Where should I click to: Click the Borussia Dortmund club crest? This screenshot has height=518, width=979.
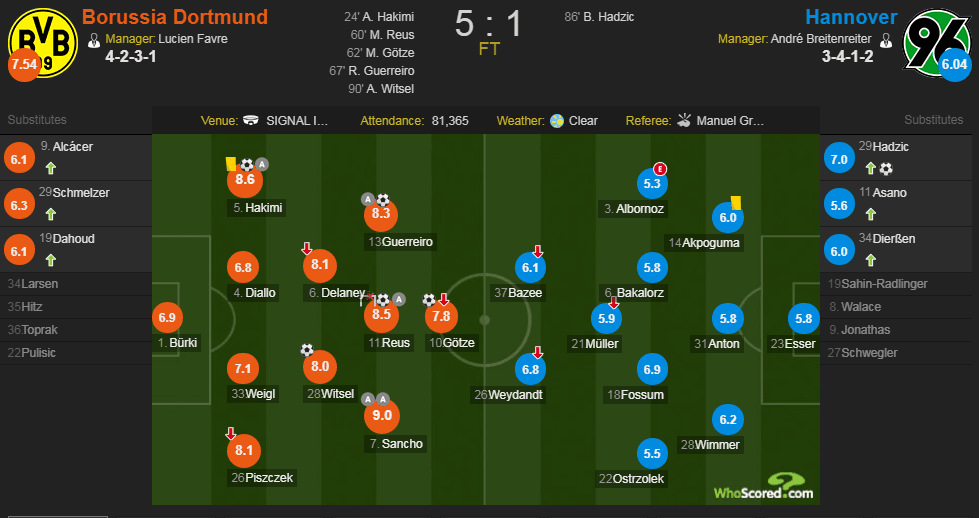42,44
